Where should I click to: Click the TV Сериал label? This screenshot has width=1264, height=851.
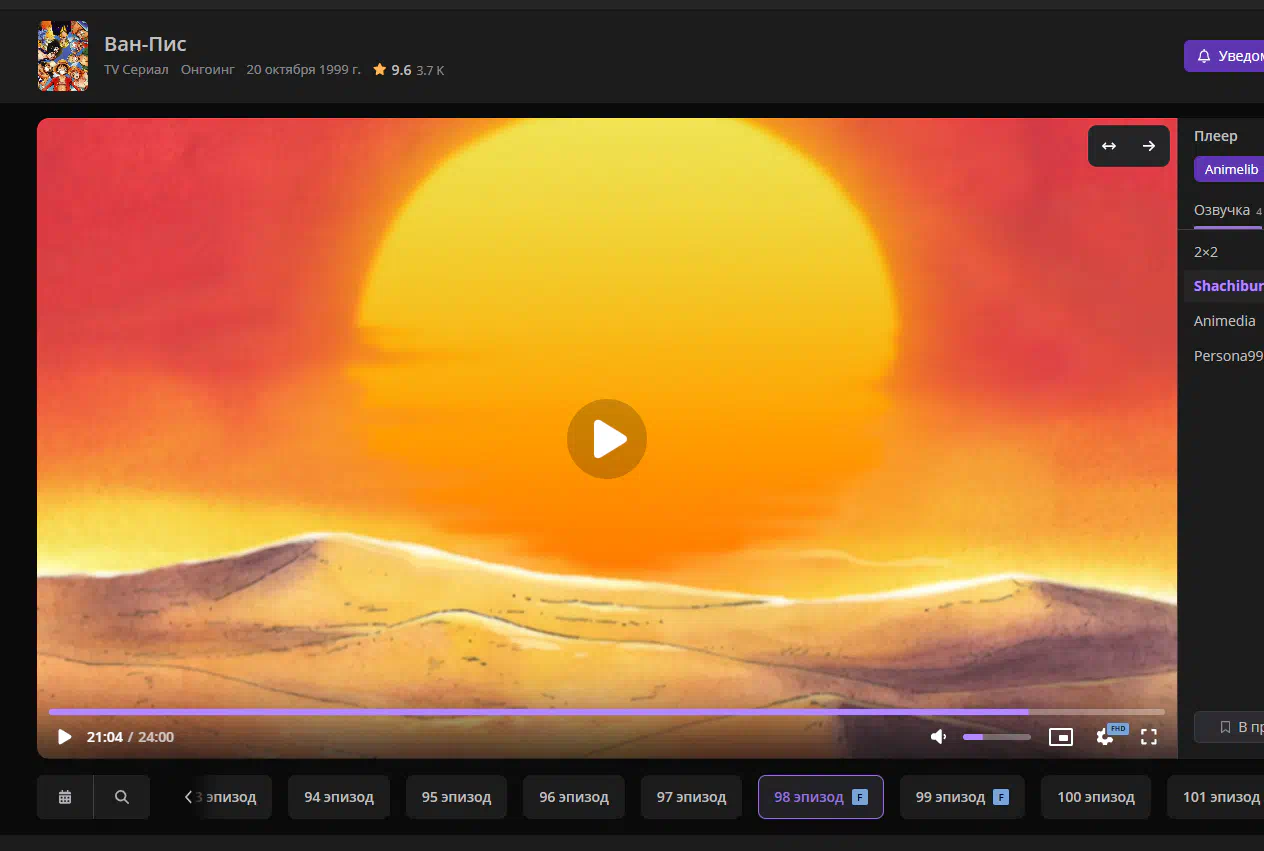(x=136, y=70)
